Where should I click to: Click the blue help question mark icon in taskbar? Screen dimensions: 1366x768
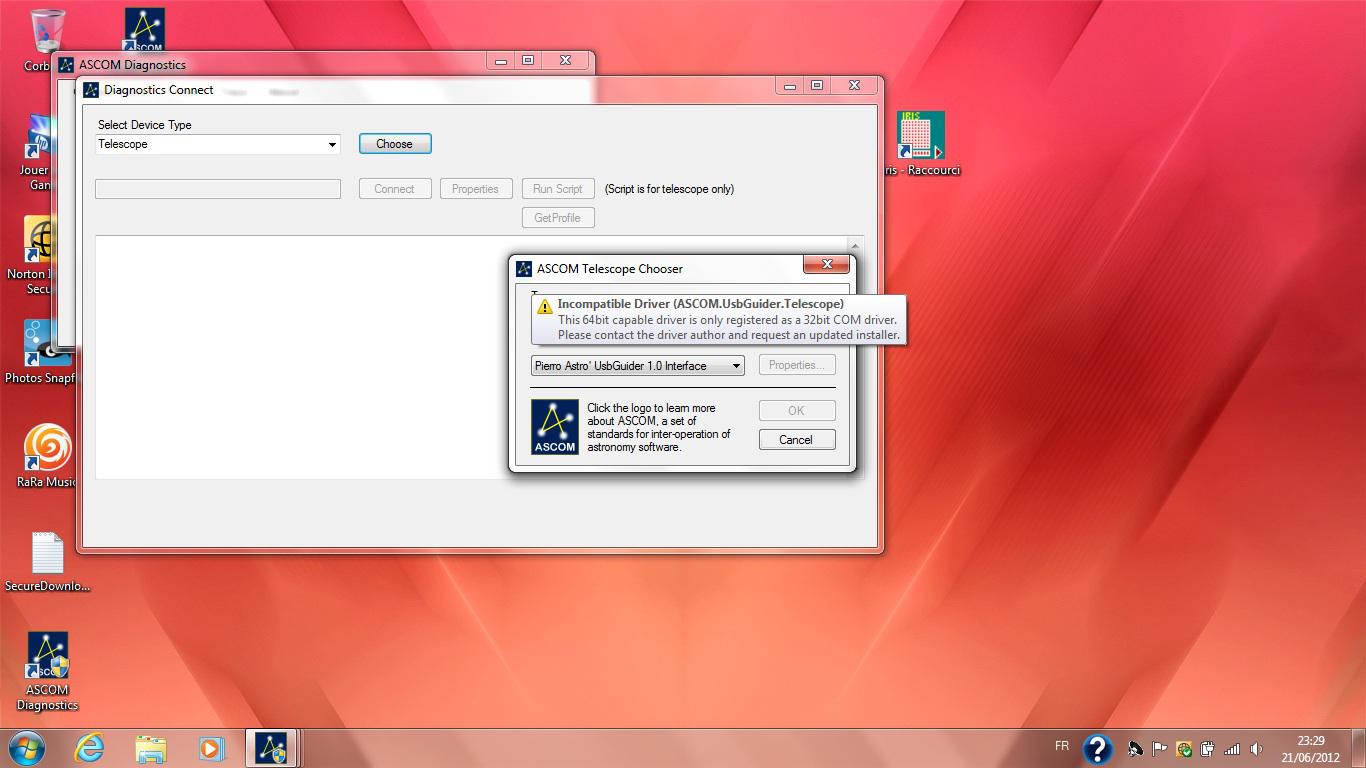click(1097, 749)
